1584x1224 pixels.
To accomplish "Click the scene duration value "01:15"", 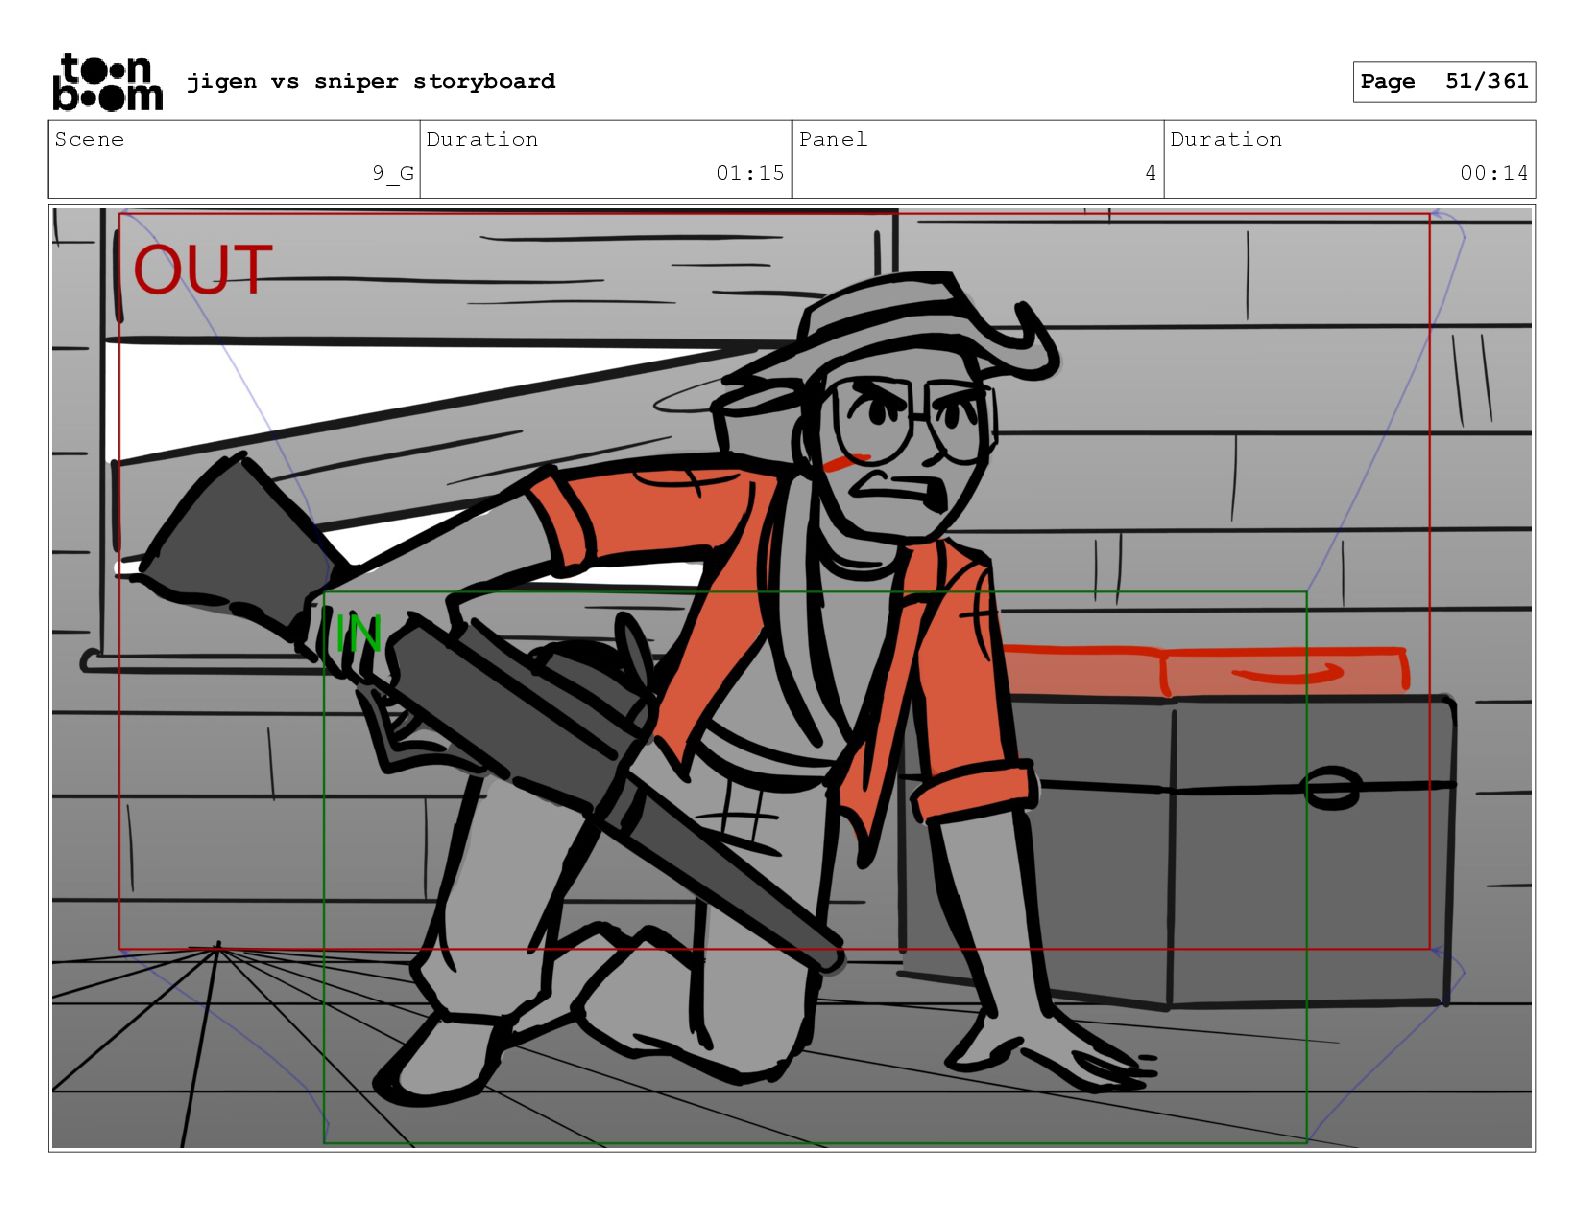I will [750, 173].
